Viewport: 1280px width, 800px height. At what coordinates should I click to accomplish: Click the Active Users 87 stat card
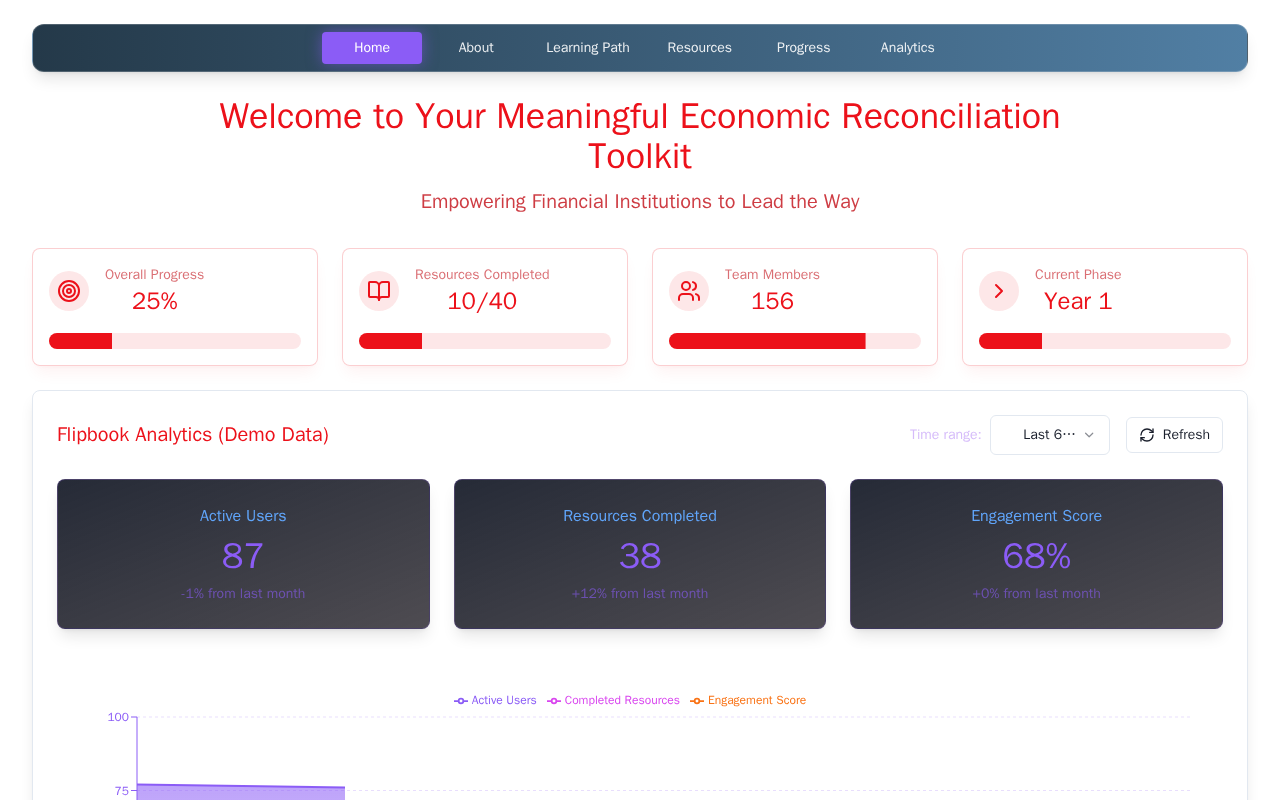(243, 554)
